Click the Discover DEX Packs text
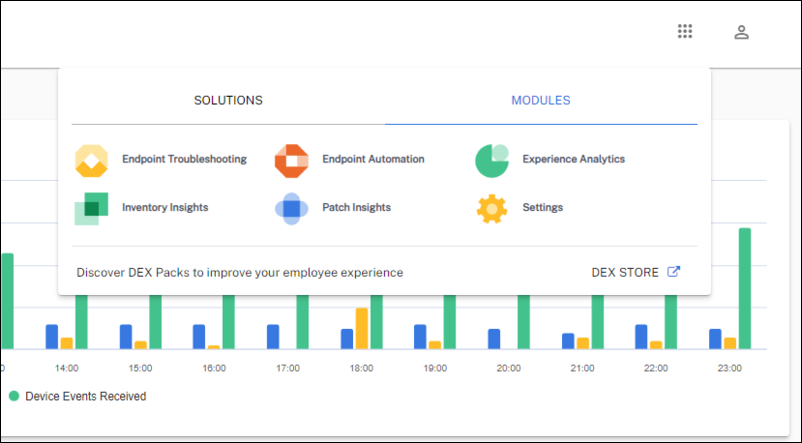Image resolution: width=802 pixels, height=443 pixels. [240, 272]
